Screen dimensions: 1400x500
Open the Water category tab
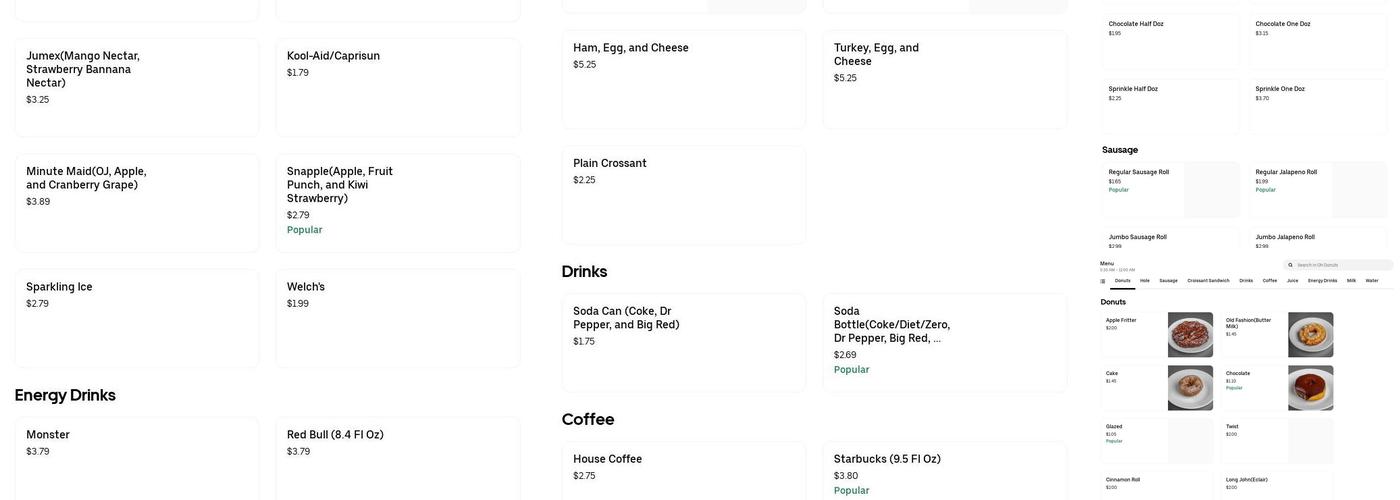(x=1372, y=281)
